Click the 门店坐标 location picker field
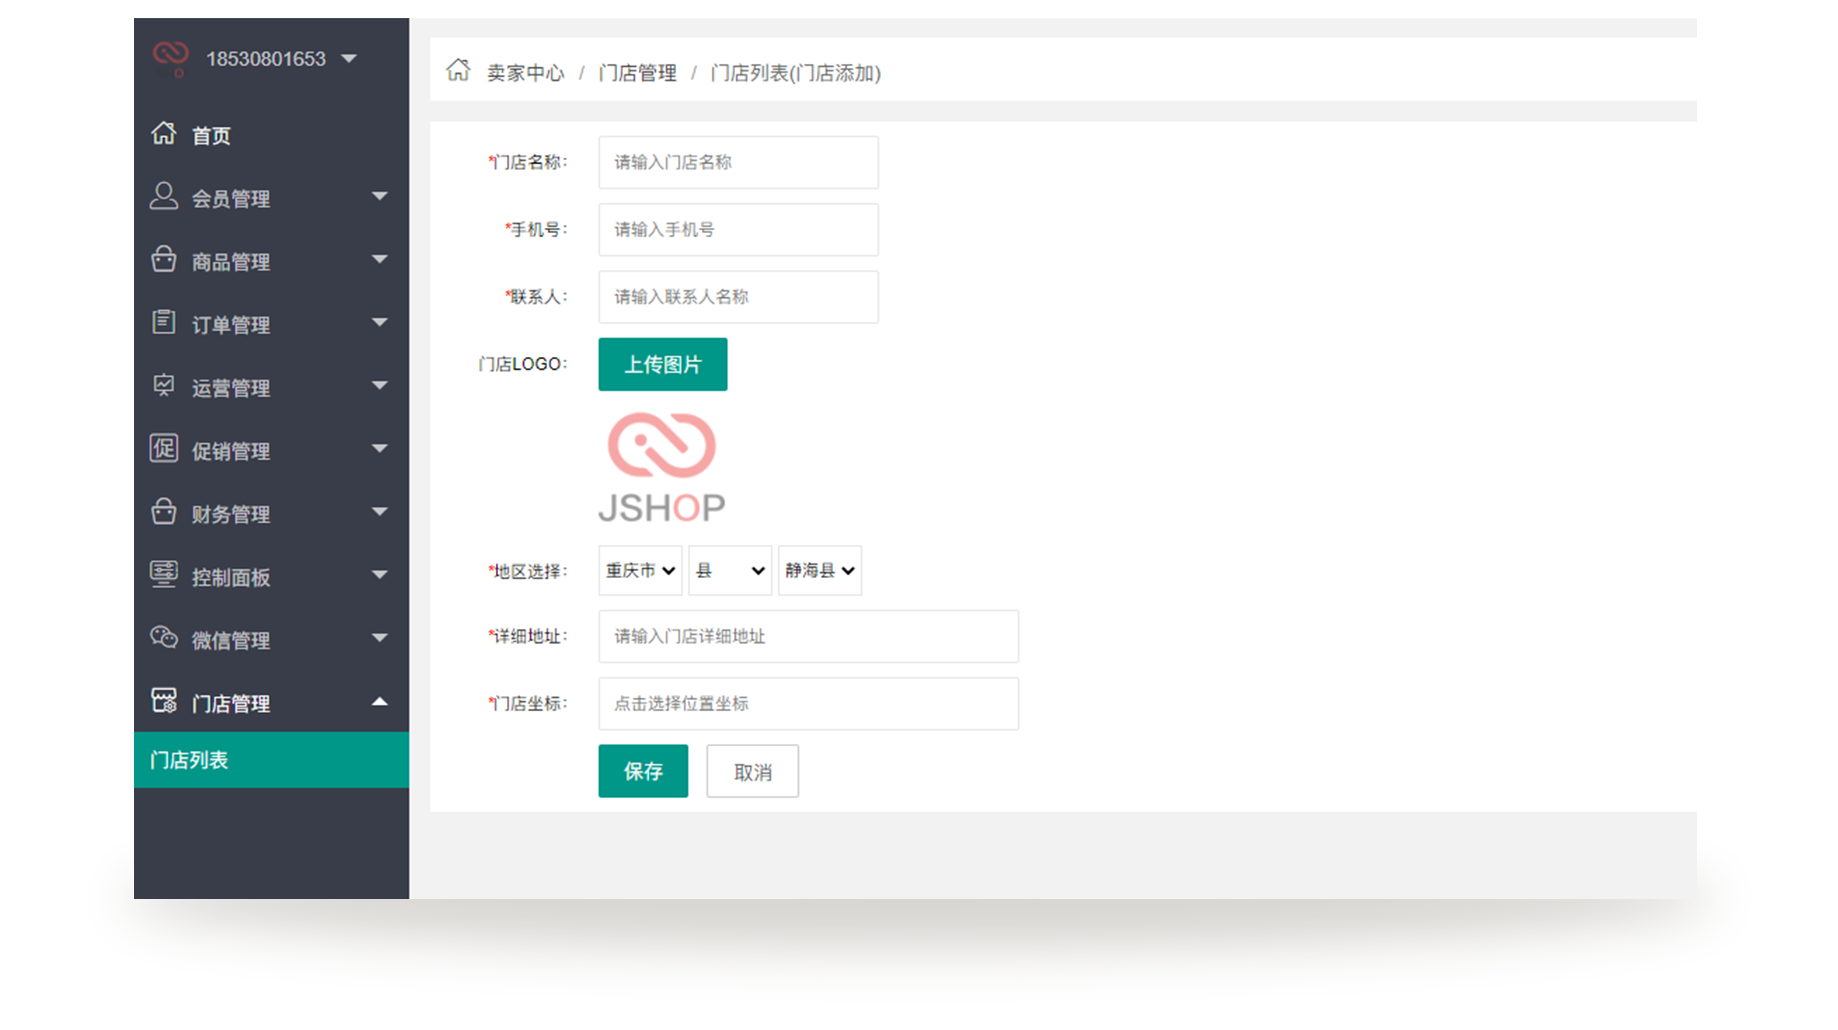This screenshot has height=1030, width=1838. [x=808, y=703]
